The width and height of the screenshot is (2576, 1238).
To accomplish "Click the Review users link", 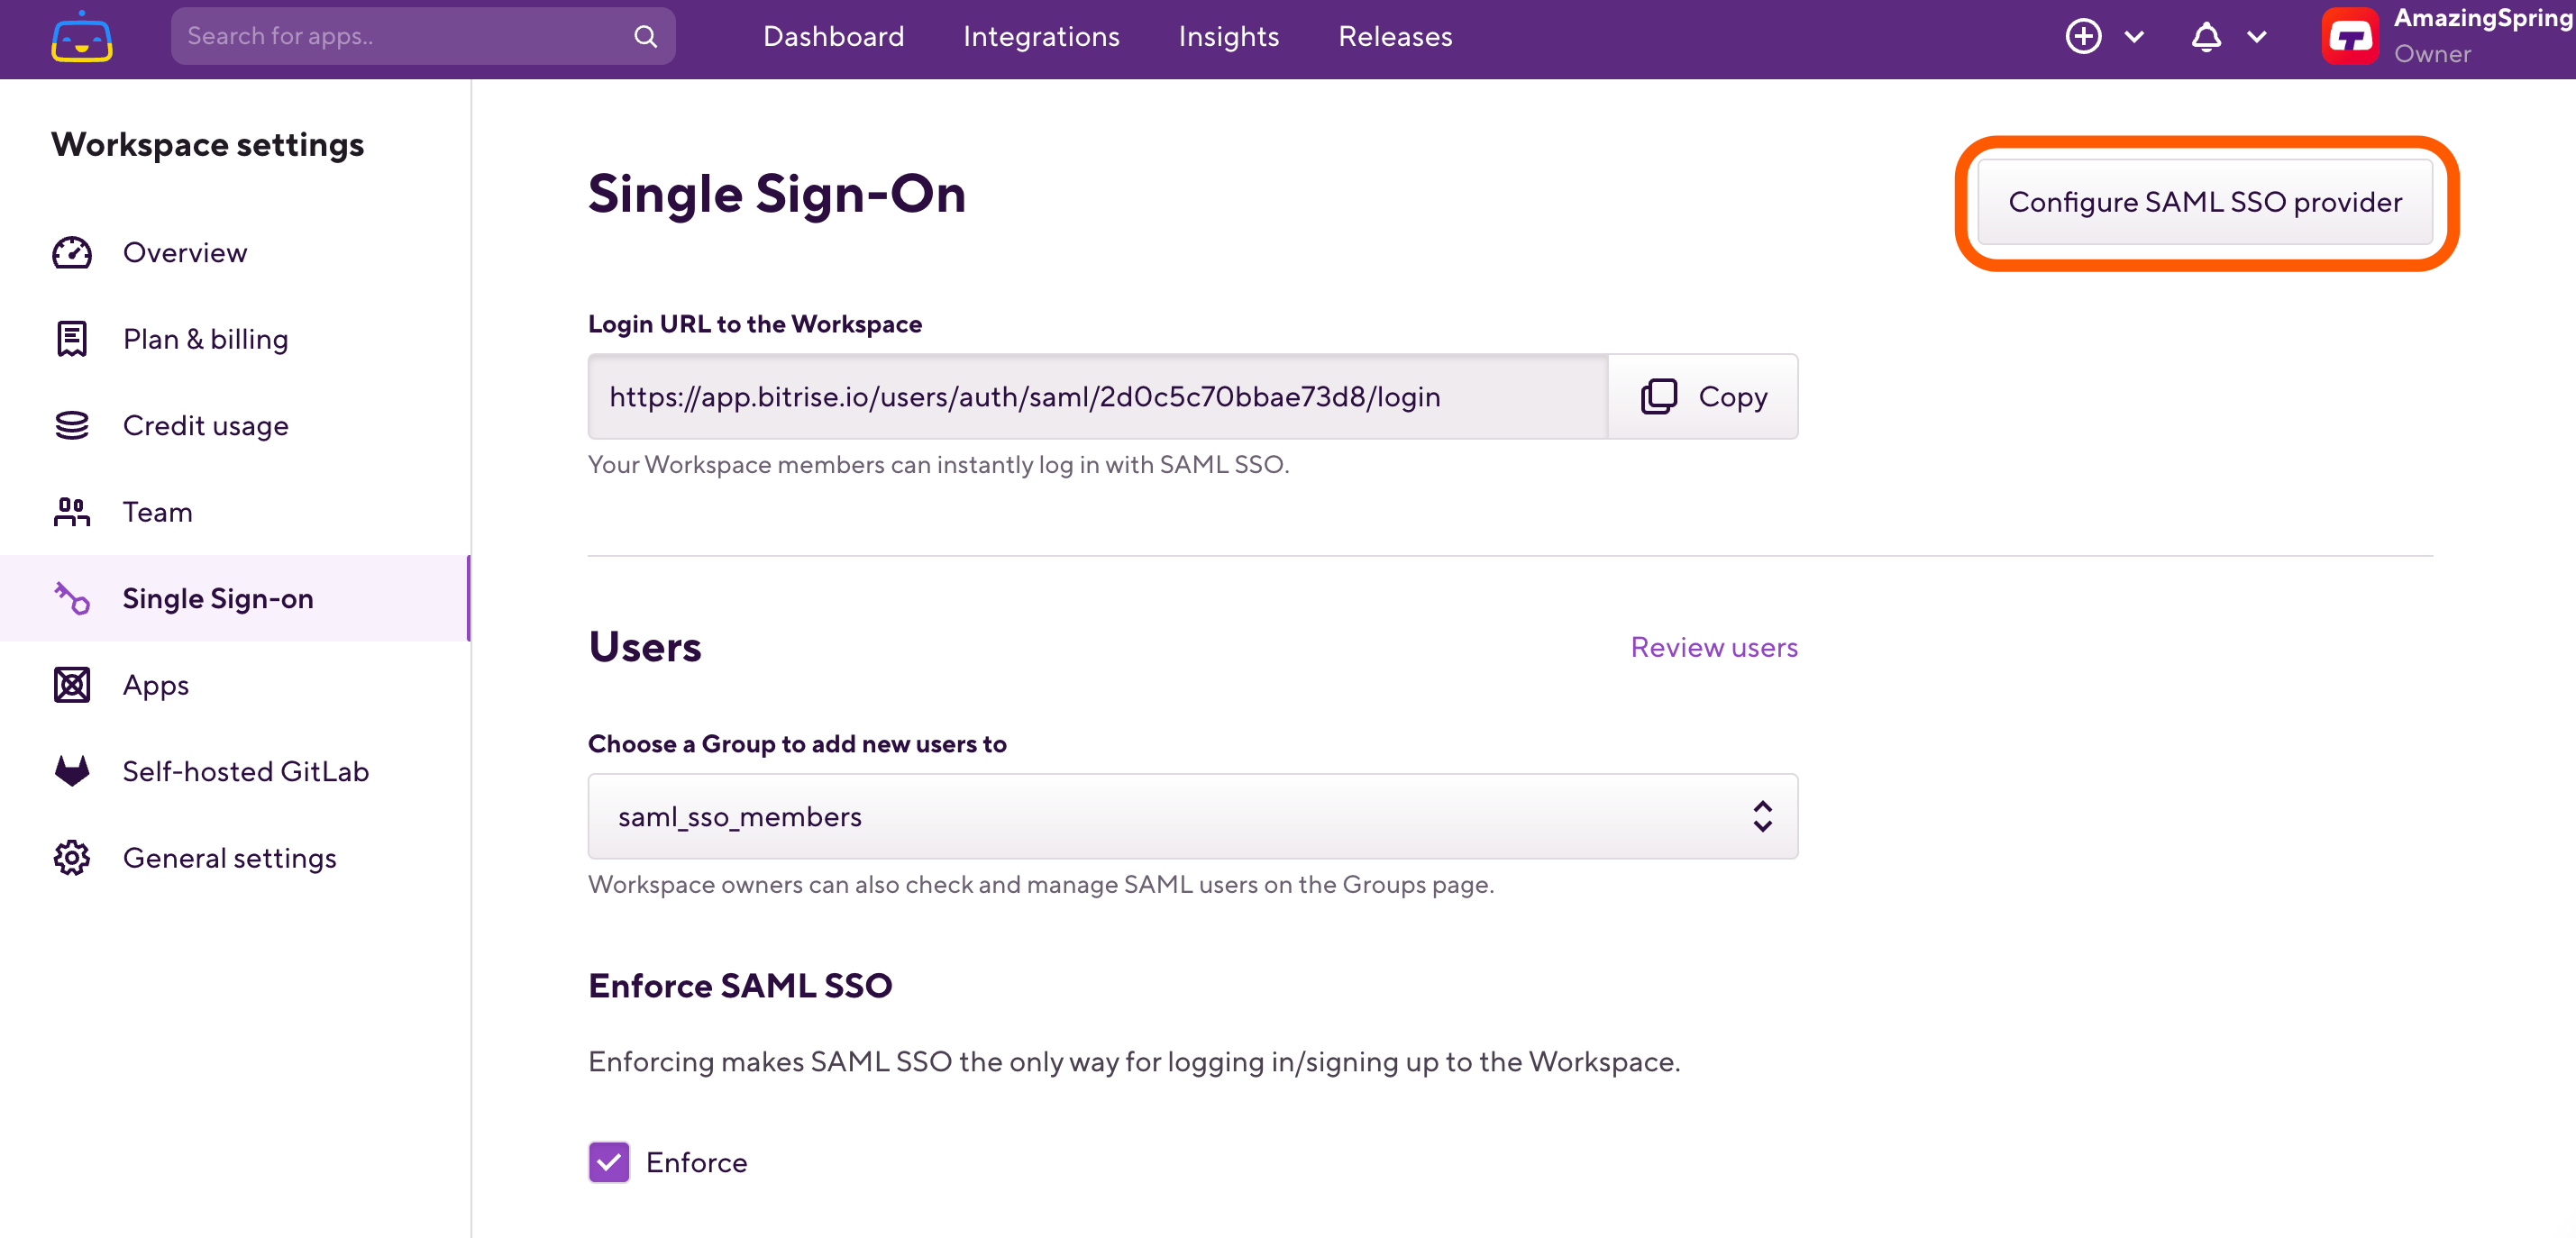I will pos(1714,647).
